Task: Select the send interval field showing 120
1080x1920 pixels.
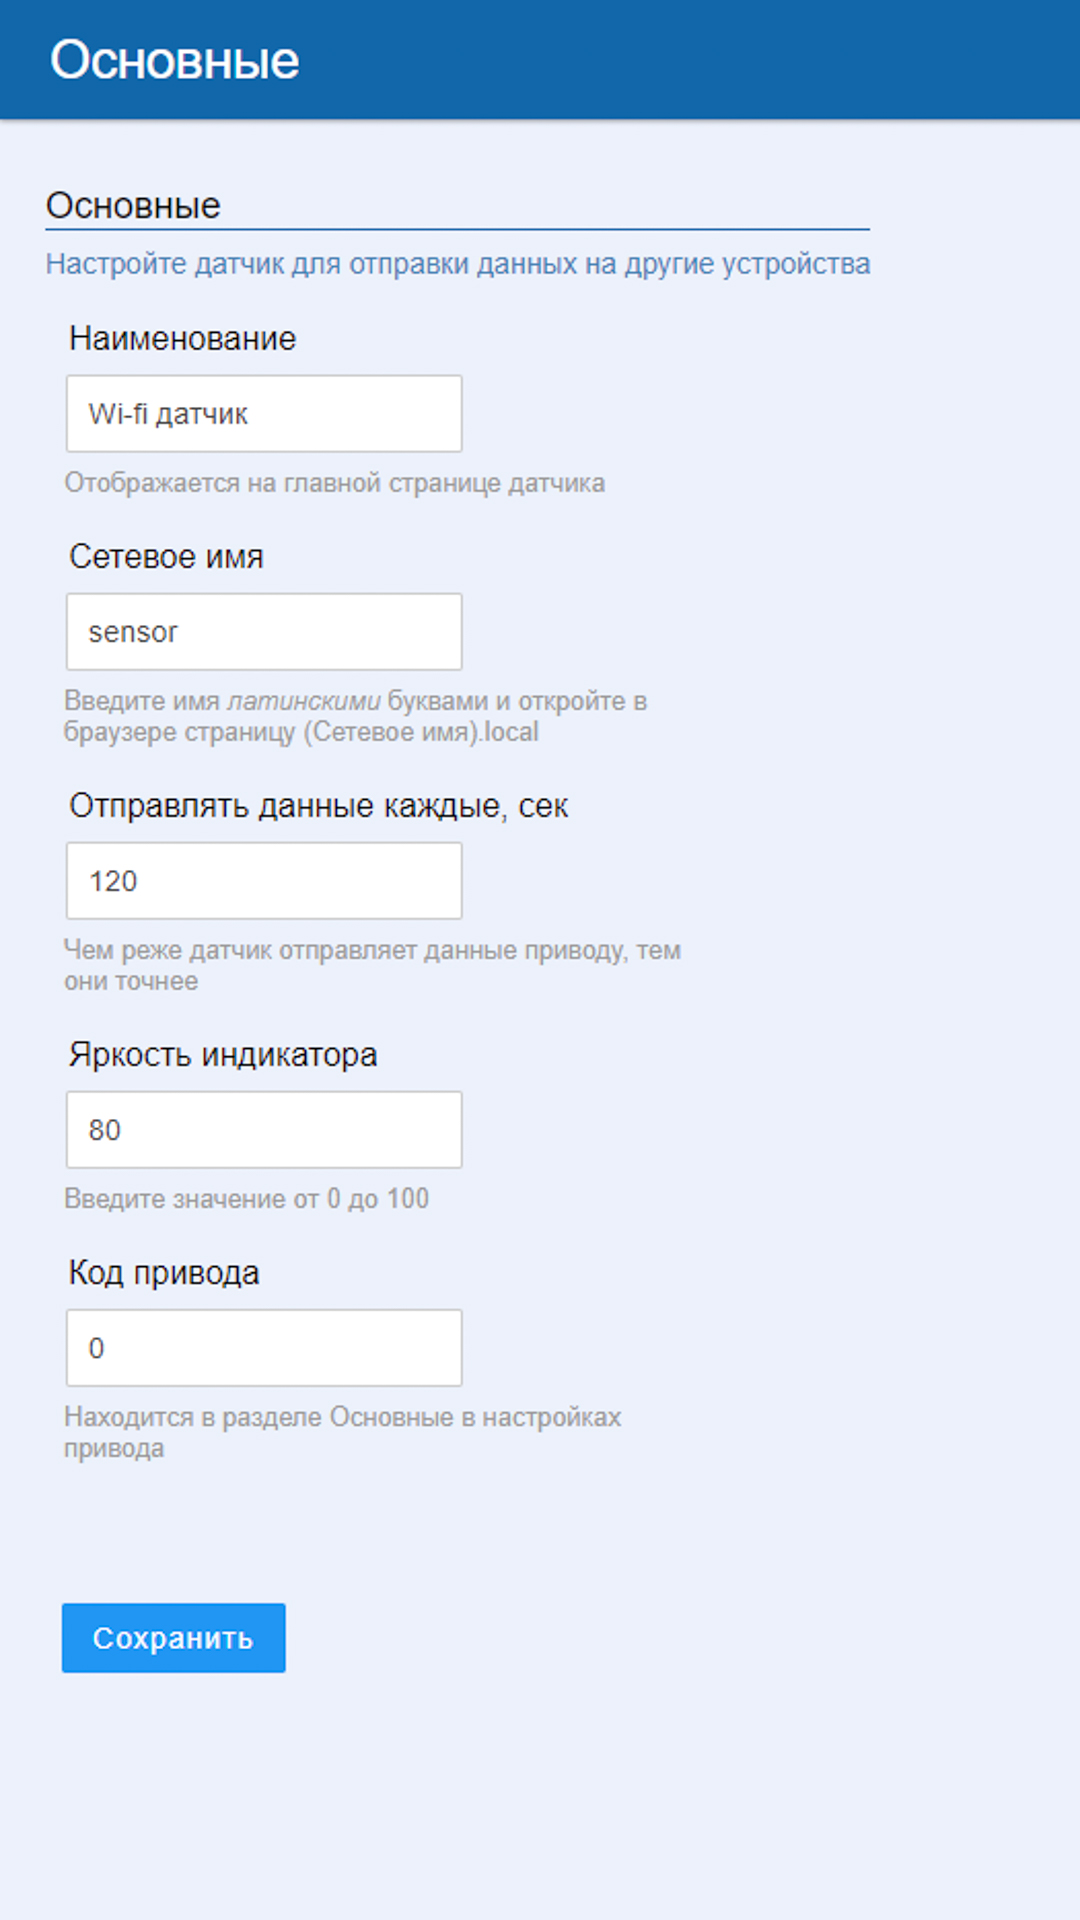Action: [x=264, y=881]
